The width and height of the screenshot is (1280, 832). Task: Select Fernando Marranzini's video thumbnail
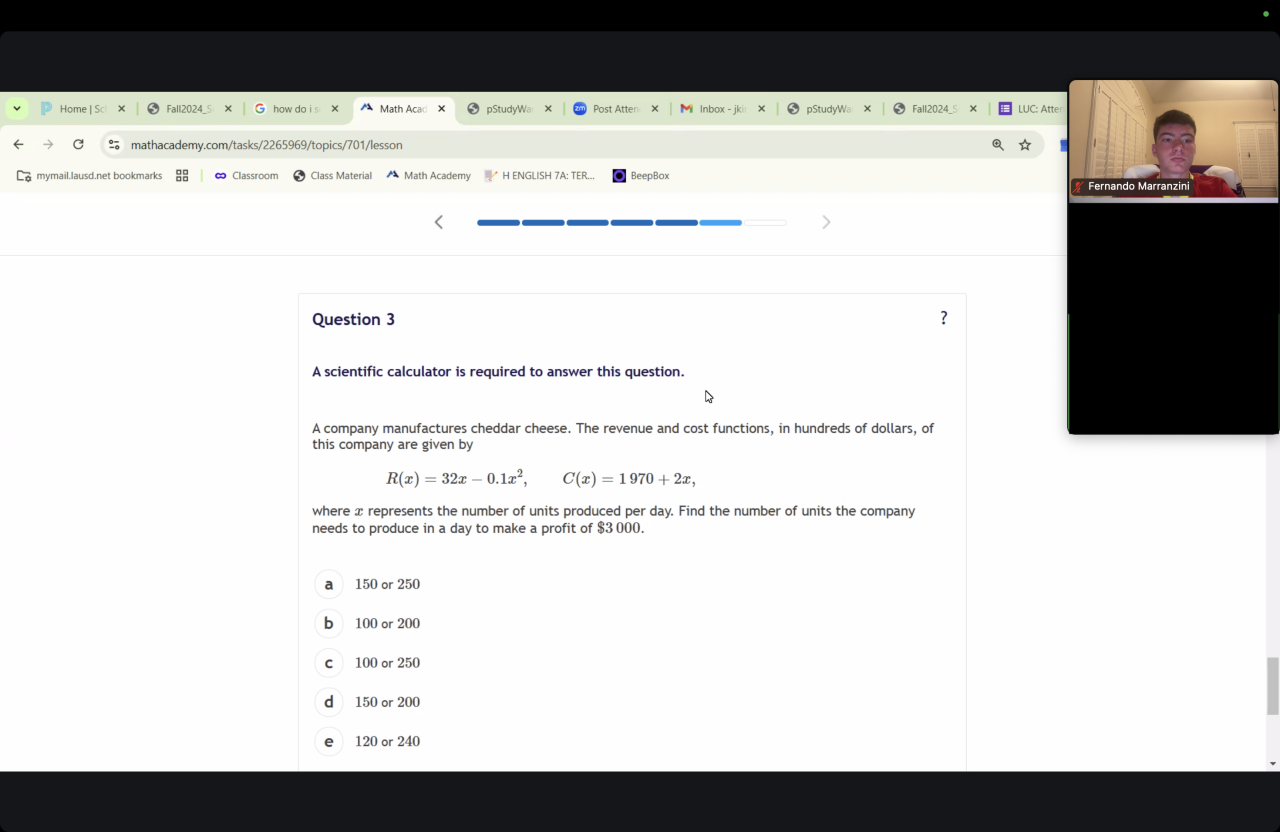click(1173, 141)
